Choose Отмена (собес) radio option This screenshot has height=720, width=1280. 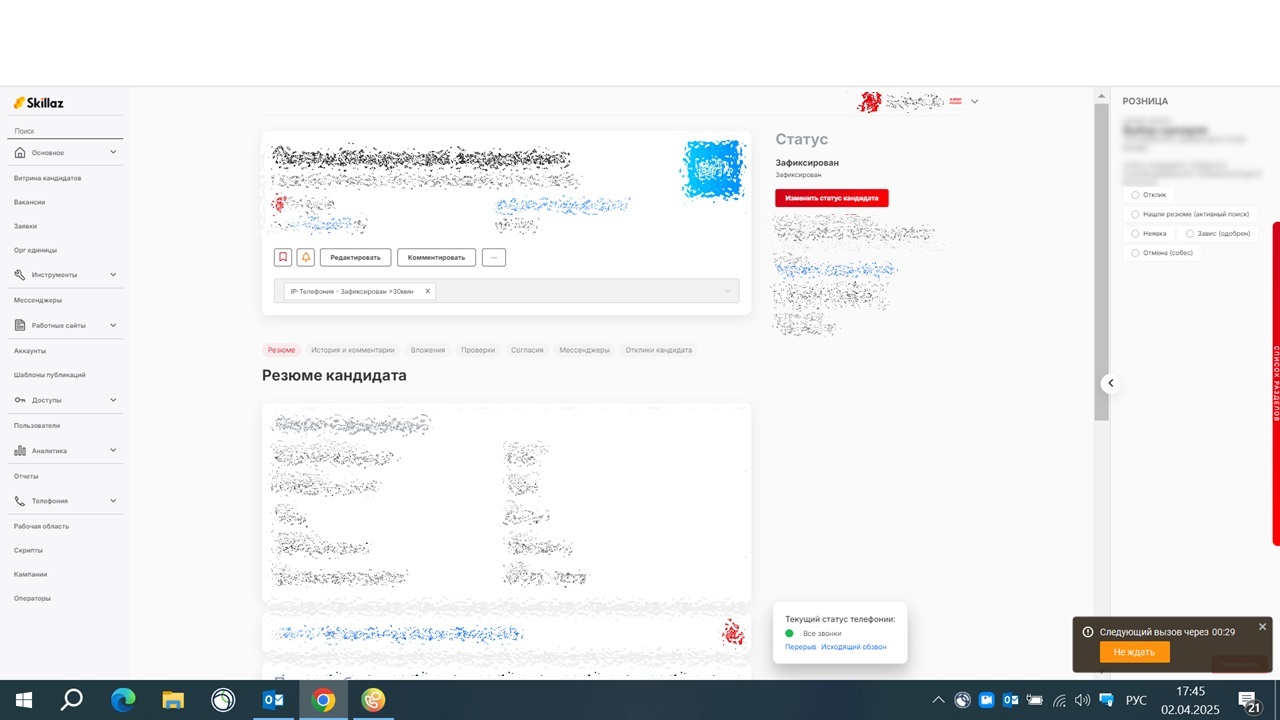pyautogui.click(x=1135, y=253)
